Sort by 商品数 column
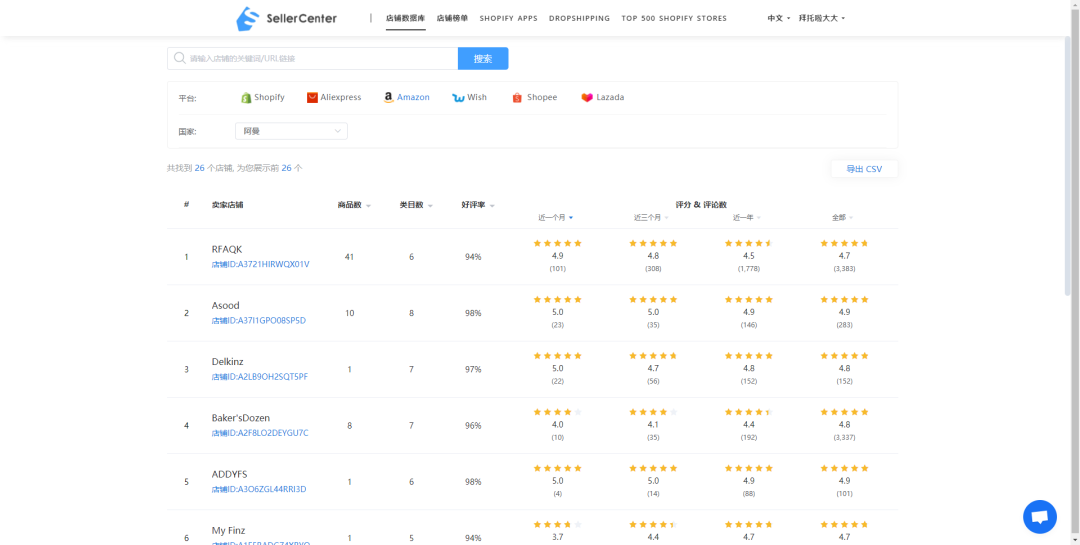Viewport: 1080px width, 545px height. coord(354,205)
